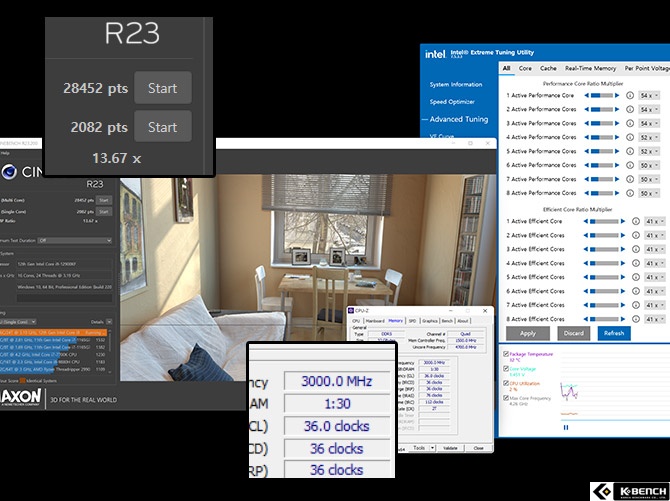
Task: Open CPU-Z Graphics tab
Action: coord(429,321)
